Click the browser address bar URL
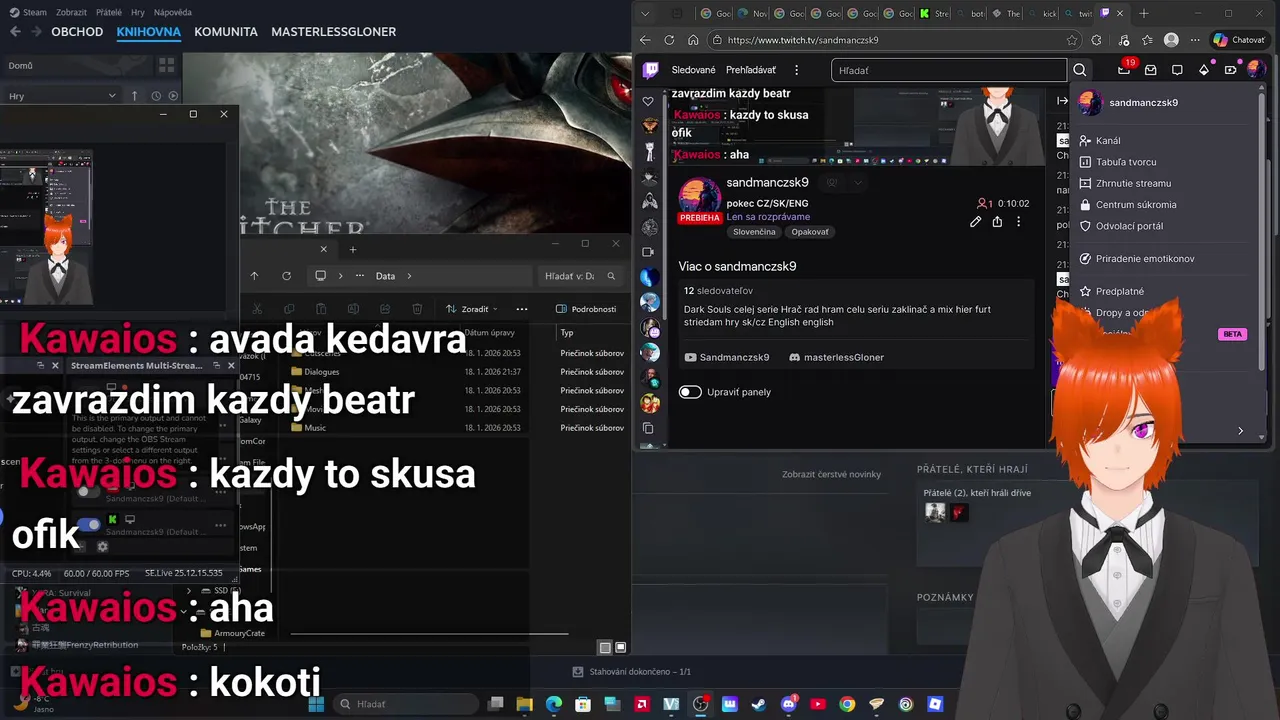The image size is (1280, 720). coord(803,40)
